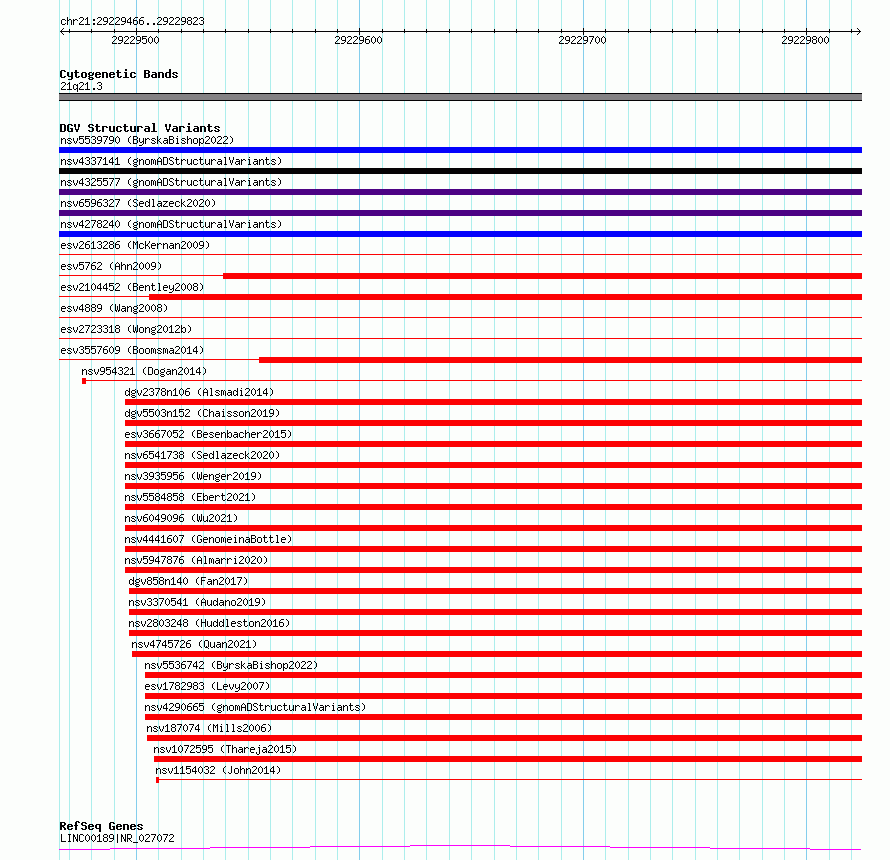890x860 pixels.
Task: Open variant nsv3370541 (Audano2019)
Action: [197, 602]
